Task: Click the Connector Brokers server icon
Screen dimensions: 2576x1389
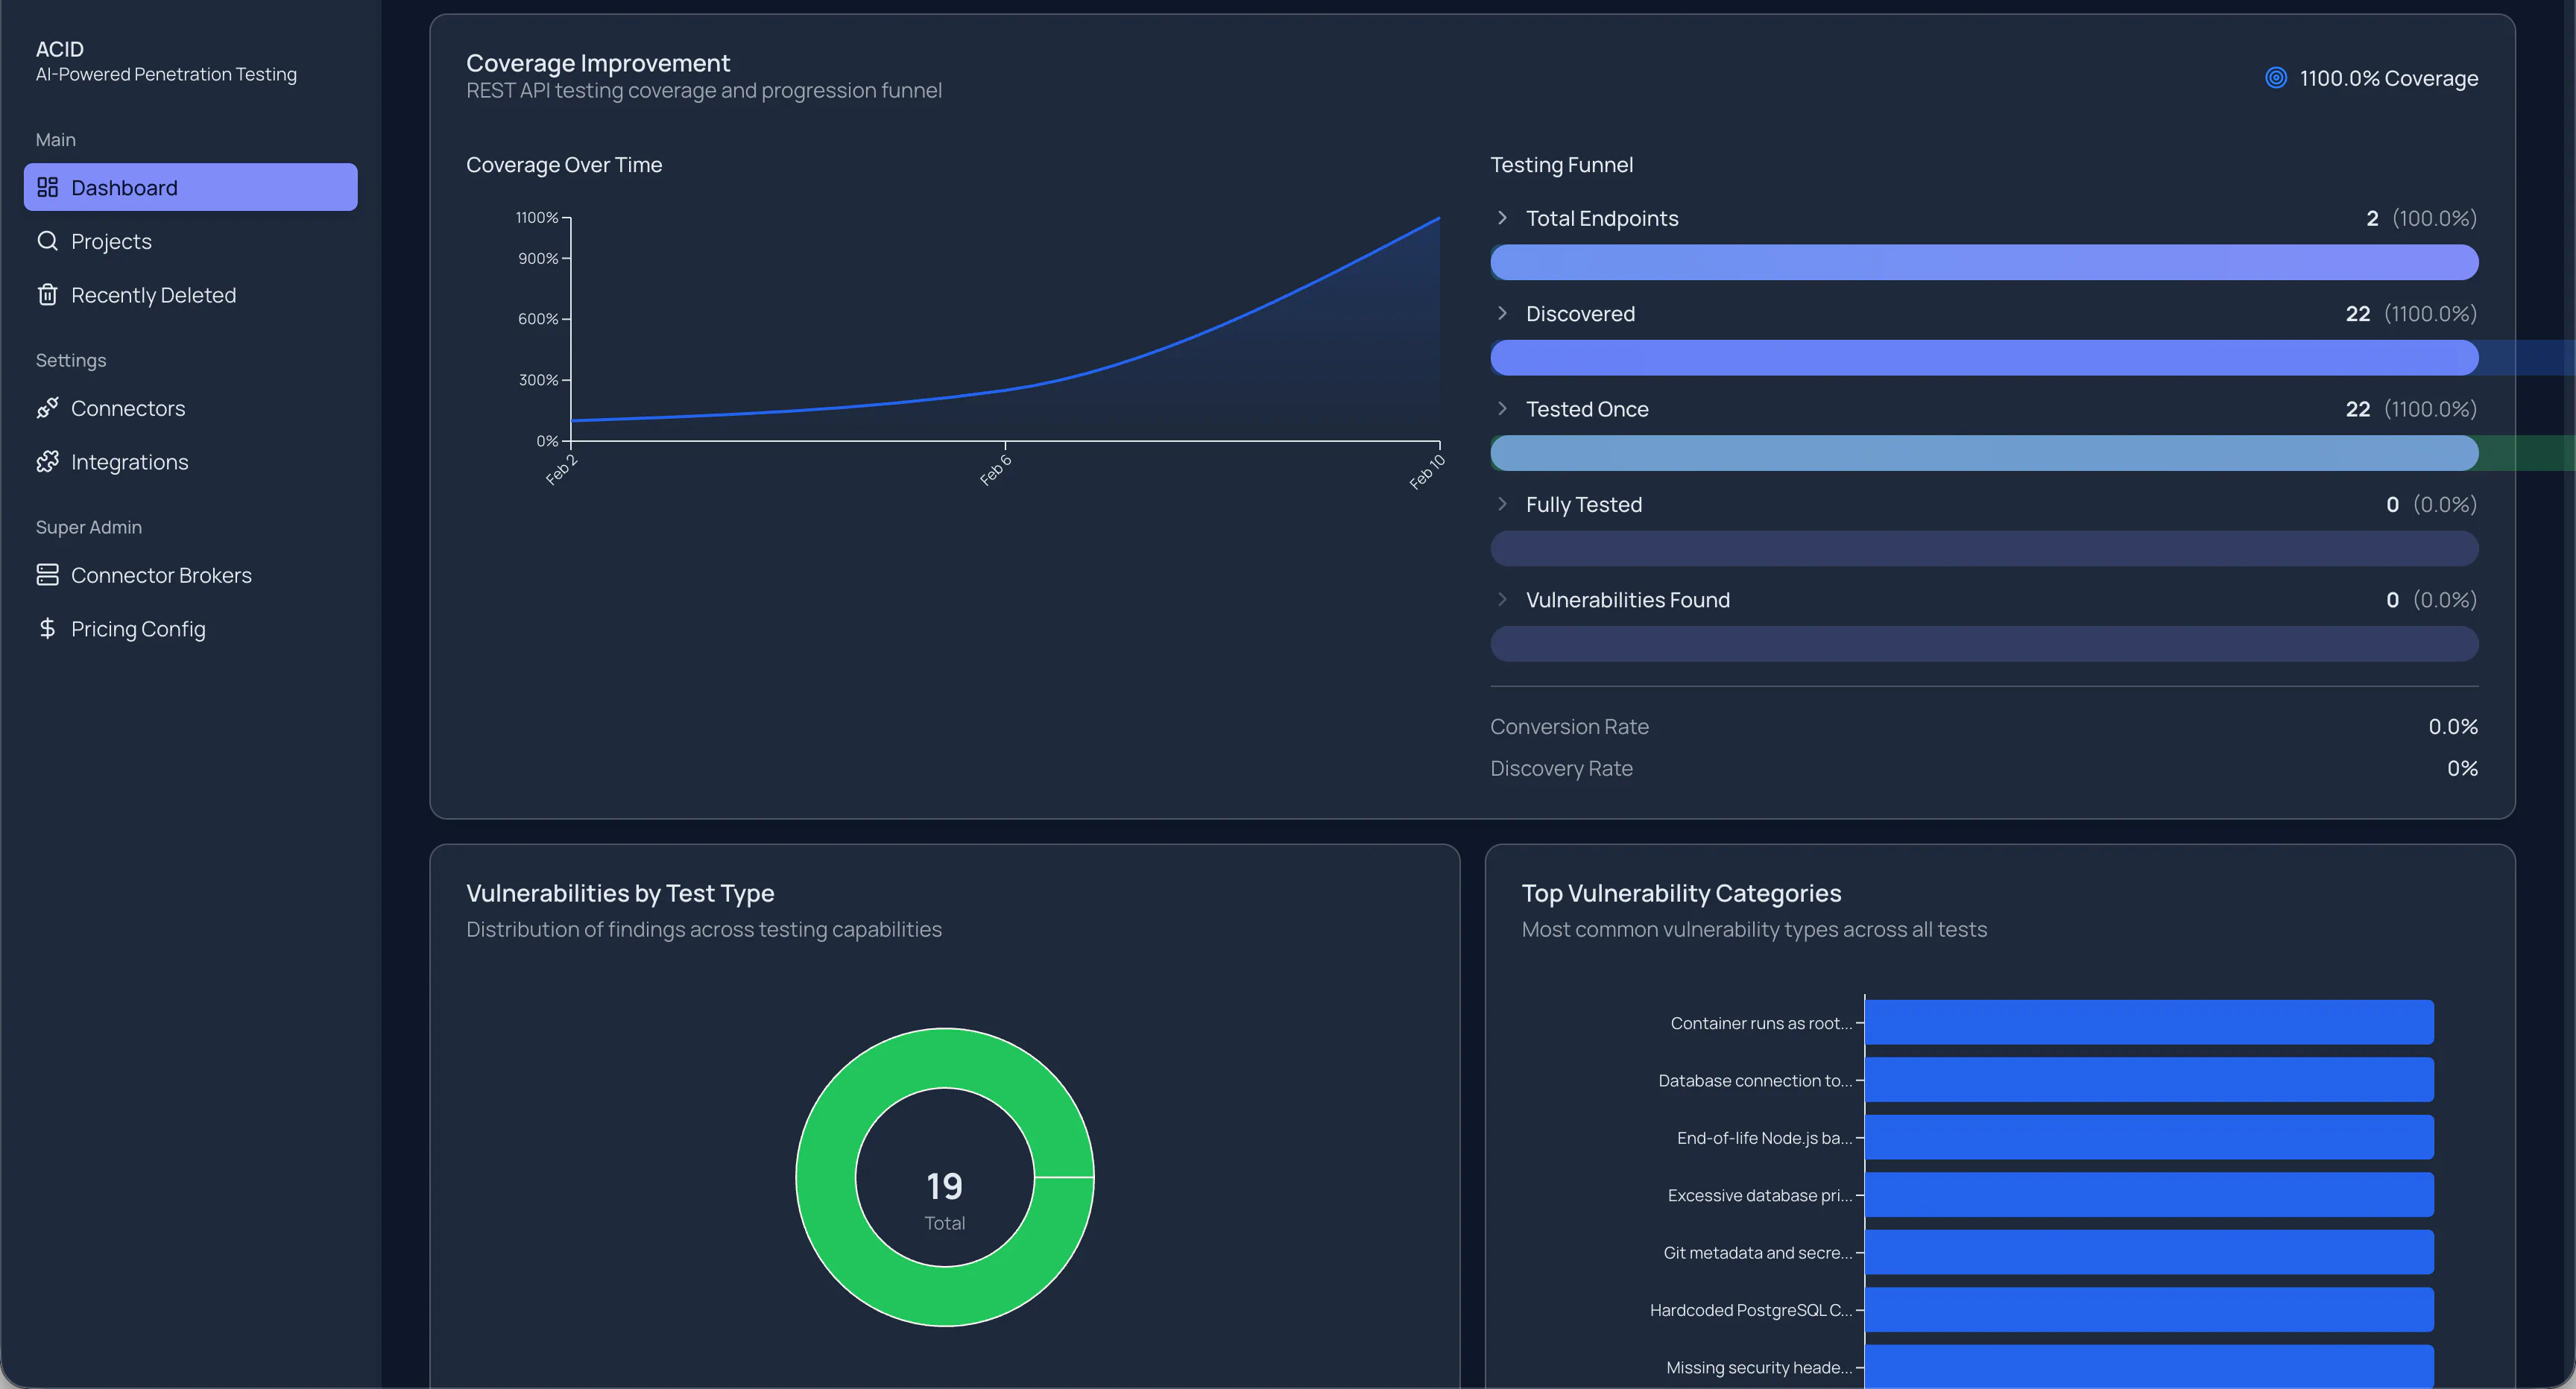Action: pos(47,574)
